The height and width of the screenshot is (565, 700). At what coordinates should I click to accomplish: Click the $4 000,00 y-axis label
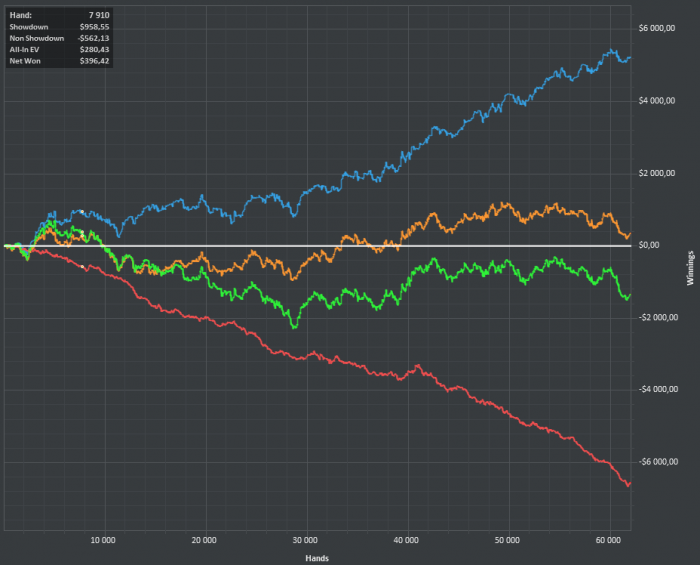[x=657, y=101]
